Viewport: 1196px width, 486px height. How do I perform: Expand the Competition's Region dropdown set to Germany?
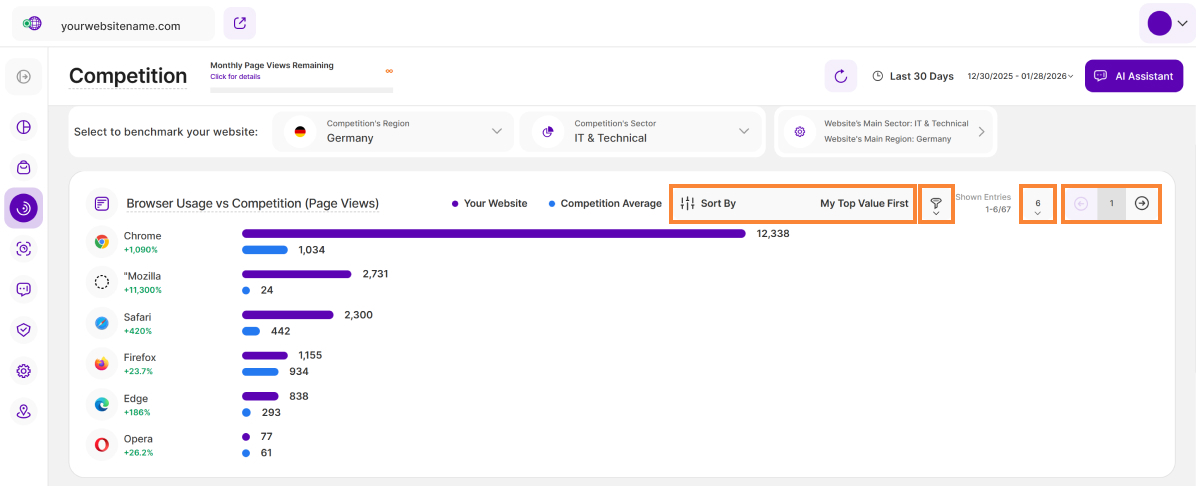(x=393, y=132)
